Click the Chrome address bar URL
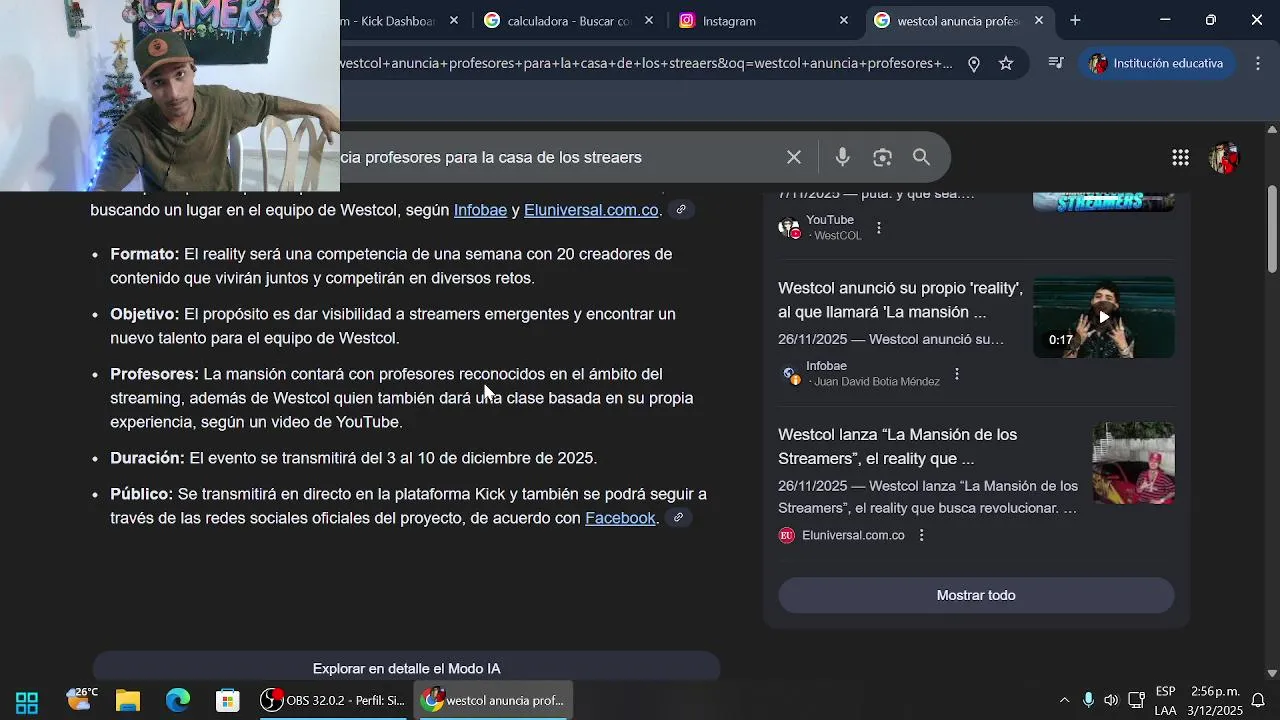The width and height of the screenshot is (1280, 720). tap(646, 63)
